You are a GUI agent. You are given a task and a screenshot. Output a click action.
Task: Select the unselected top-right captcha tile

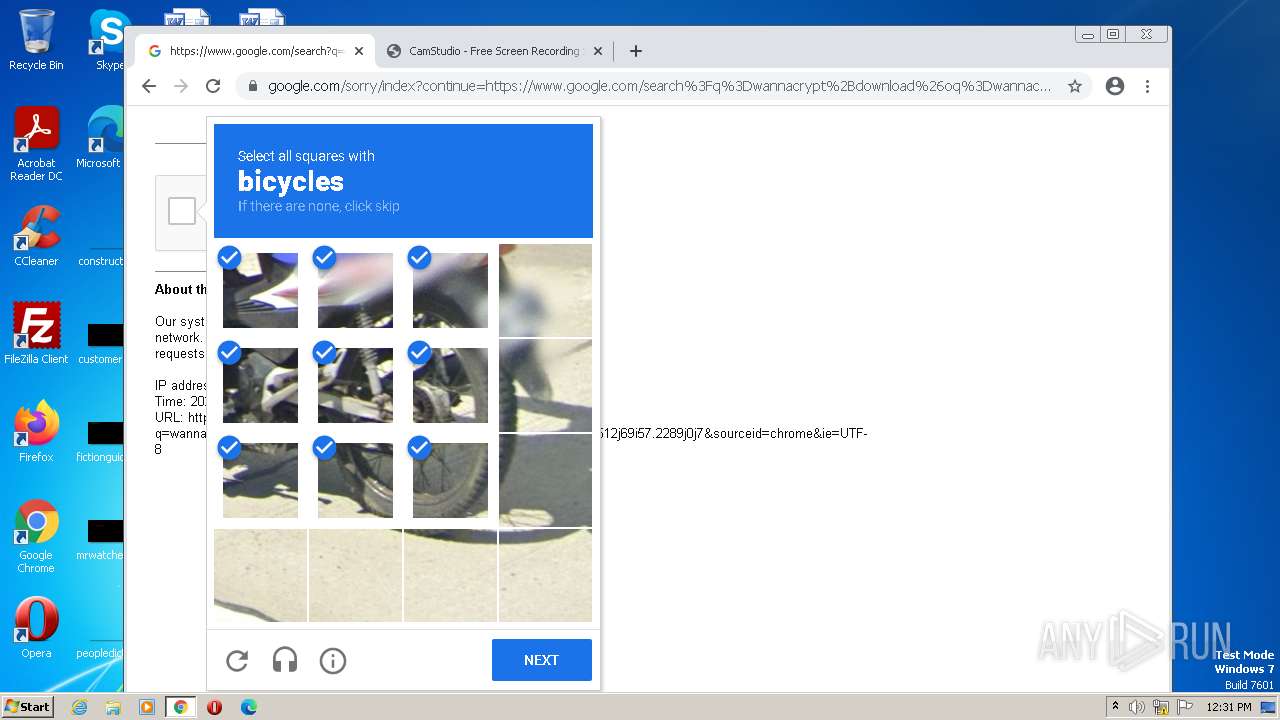[545, 290]
